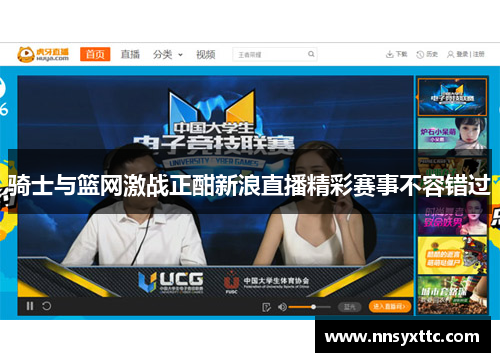Screen dimensions: 500x362
Task: Select the plants and zombie stream thumbnail
Action: pos(452,256)
